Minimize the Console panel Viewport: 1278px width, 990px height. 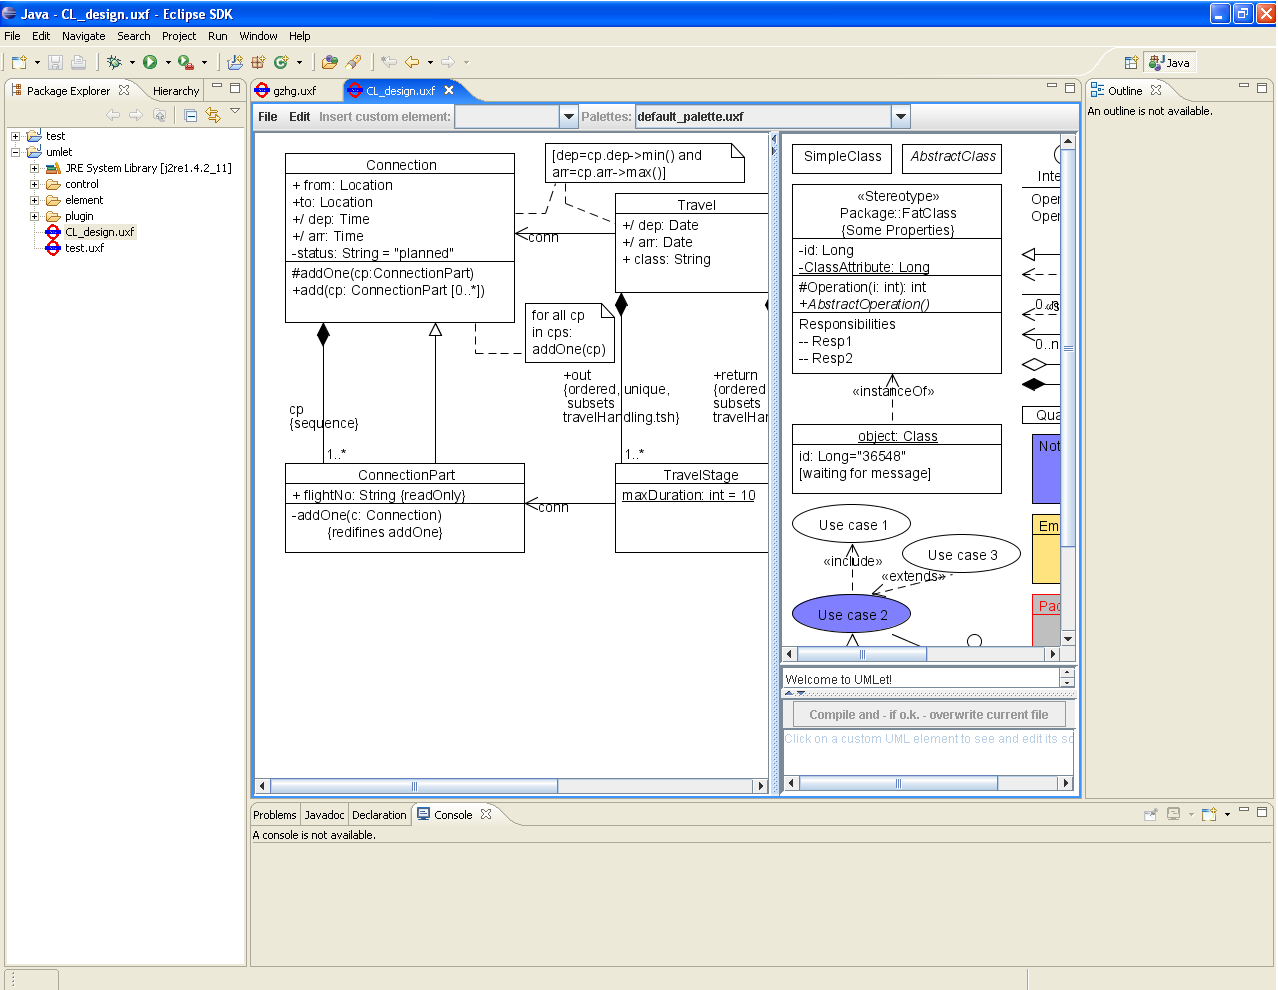pyautogui.click(x=1244, y=811)
